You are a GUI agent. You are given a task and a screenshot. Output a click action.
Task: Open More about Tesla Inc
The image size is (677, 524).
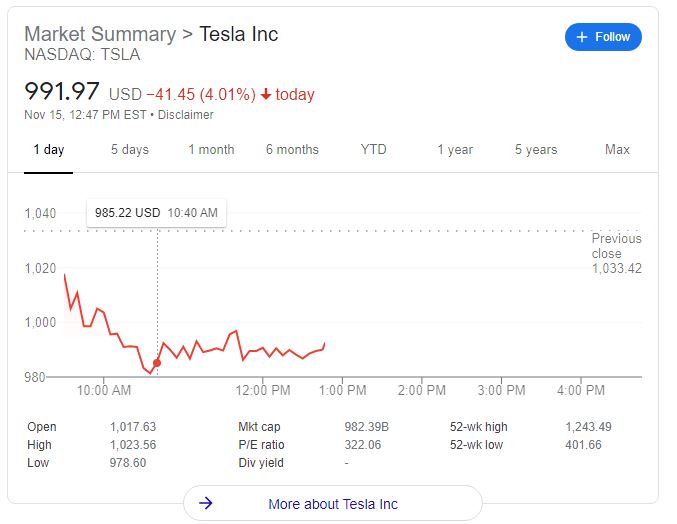pos(332,503)
